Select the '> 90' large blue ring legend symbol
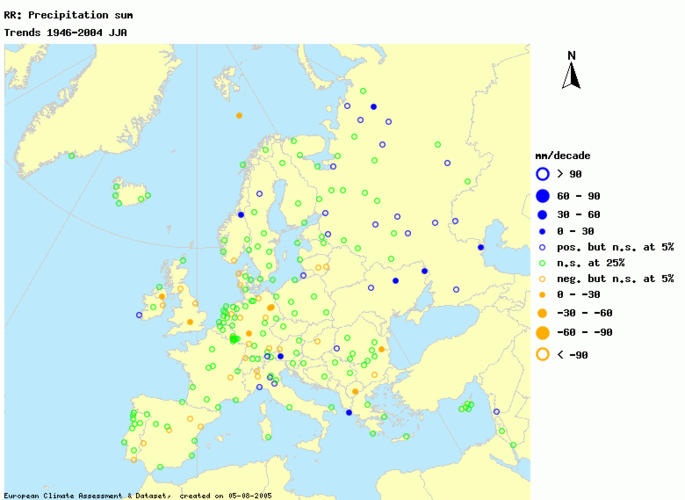 [541, 174]
